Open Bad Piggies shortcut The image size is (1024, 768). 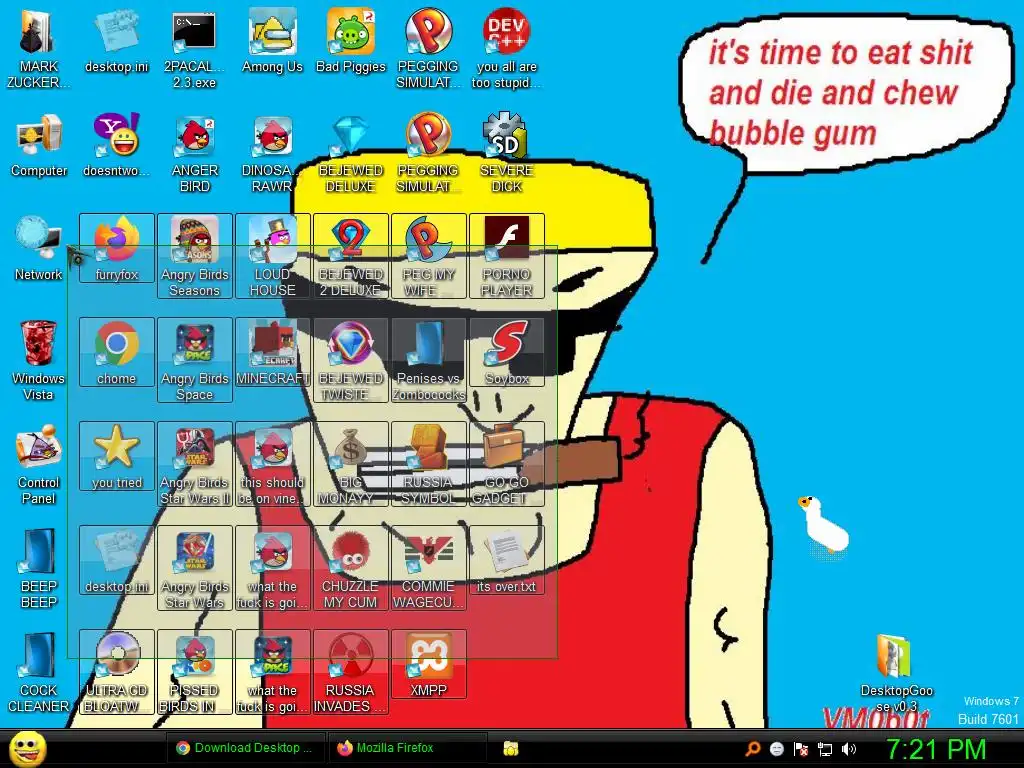351,42
